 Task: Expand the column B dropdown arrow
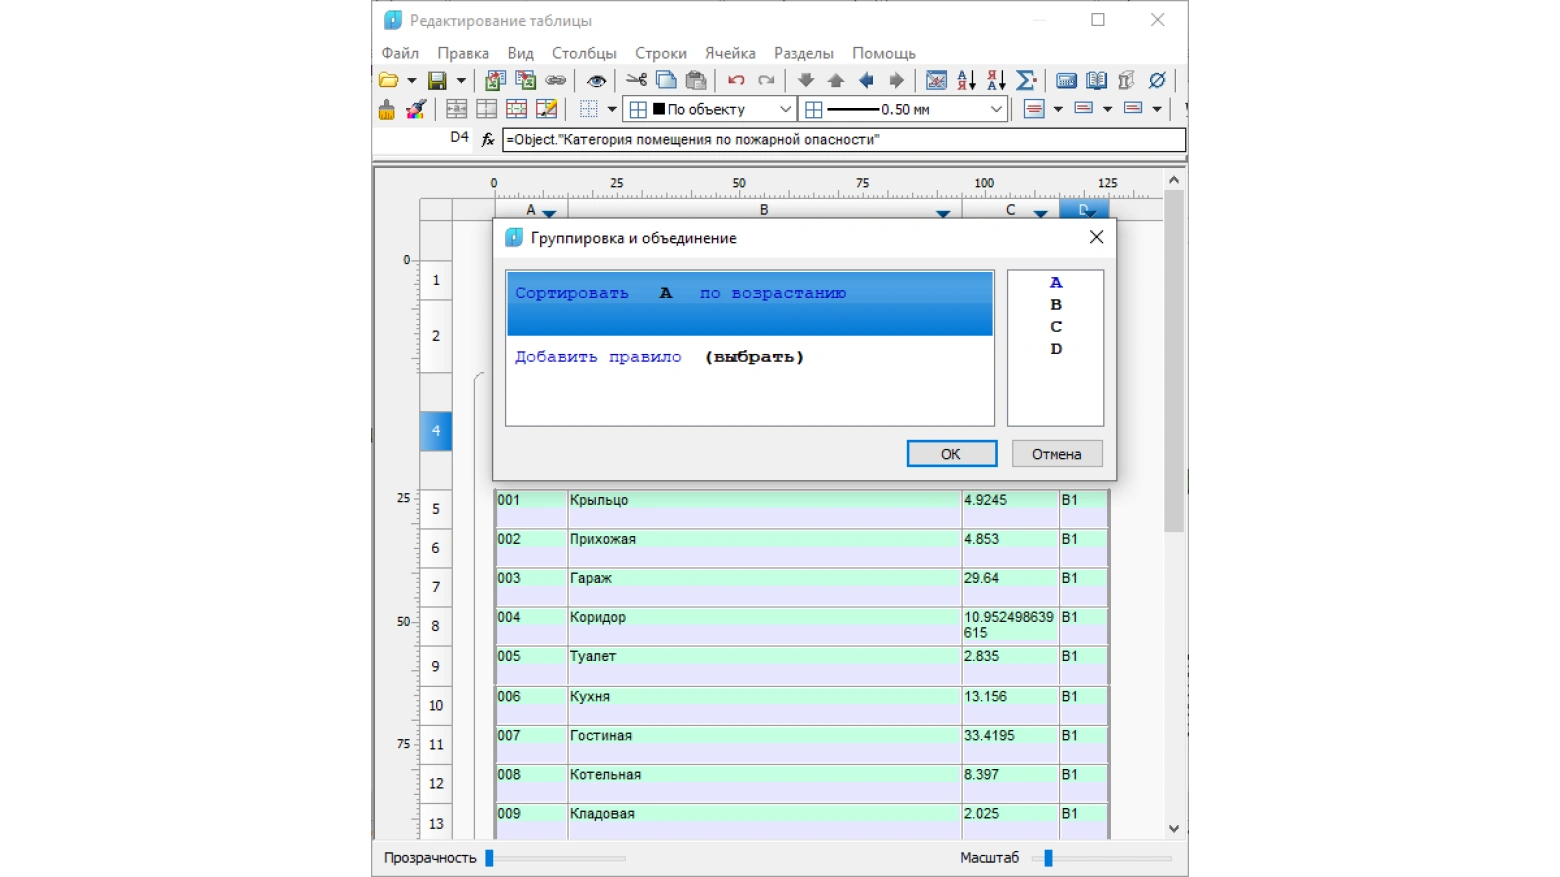(x=942, y=213)
